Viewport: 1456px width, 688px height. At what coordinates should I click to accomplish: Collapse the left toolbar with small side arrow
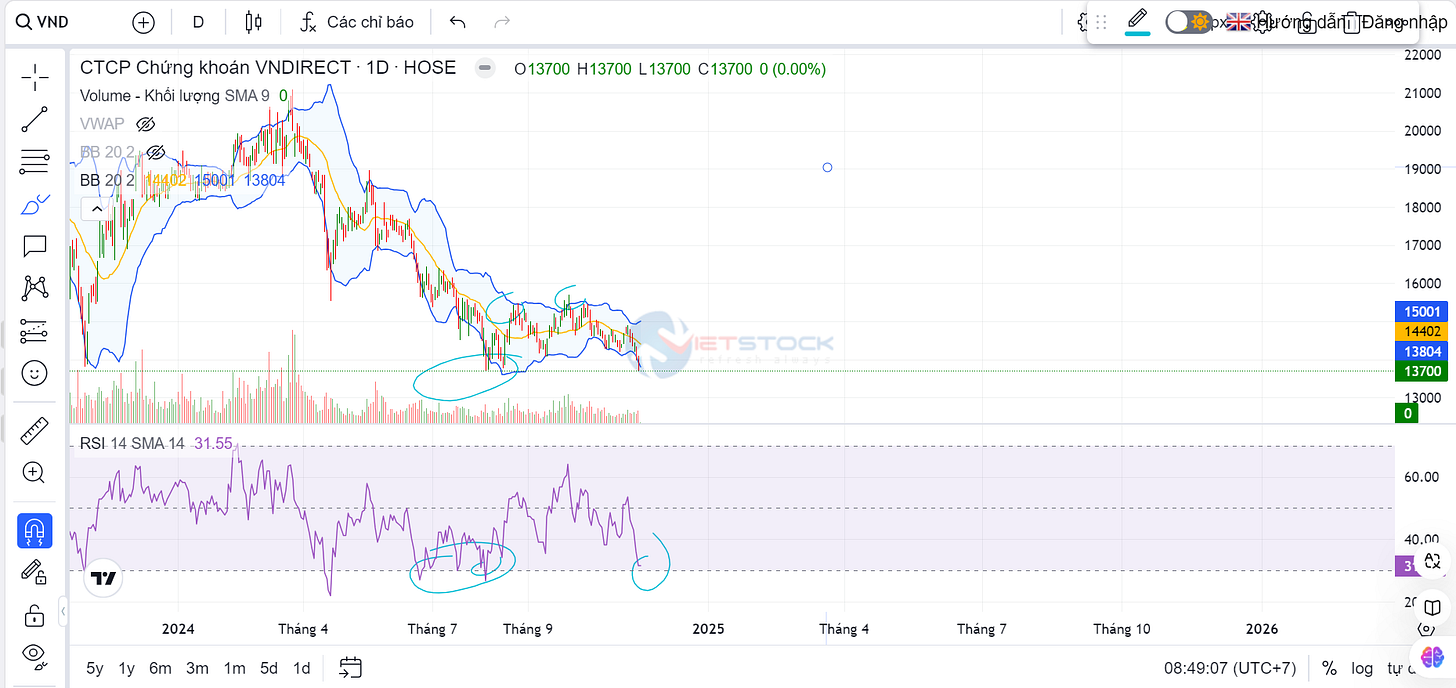[63, 610]
